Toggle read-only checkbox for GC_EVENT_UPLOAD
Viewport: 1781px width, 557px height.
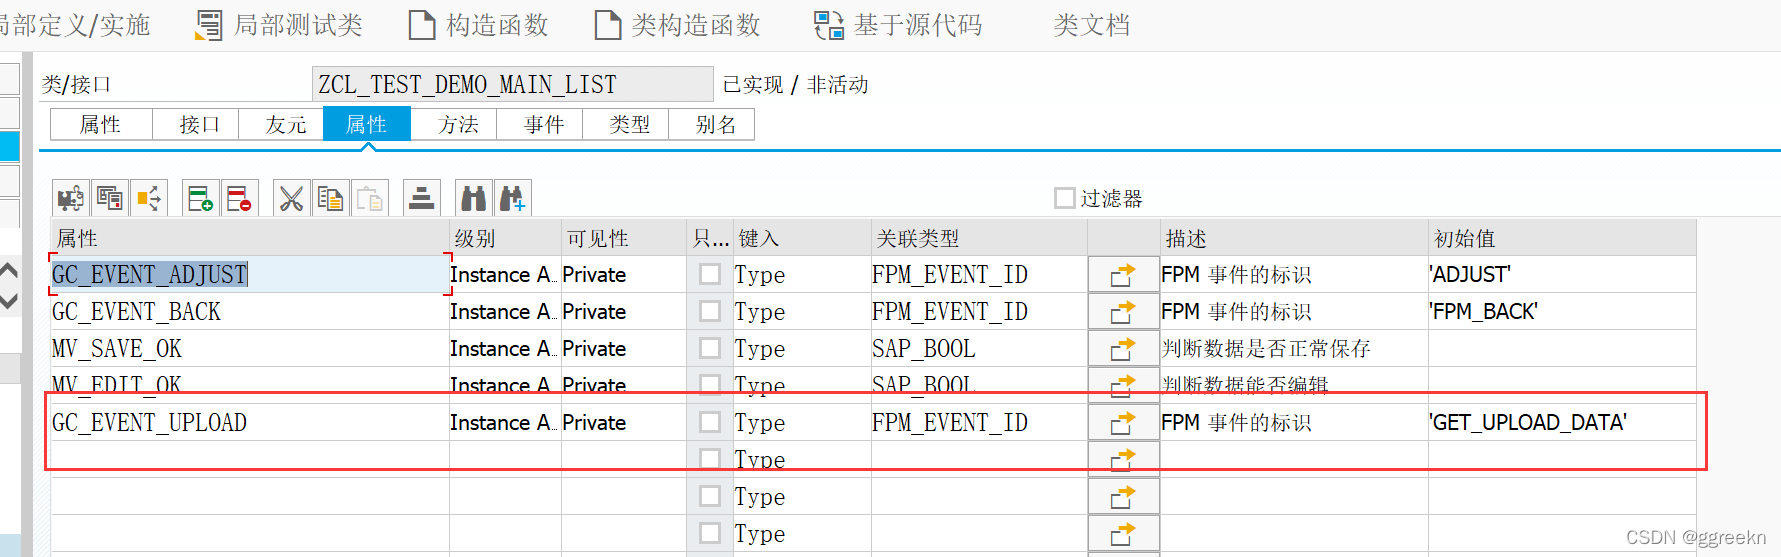(x=710, y=422)
